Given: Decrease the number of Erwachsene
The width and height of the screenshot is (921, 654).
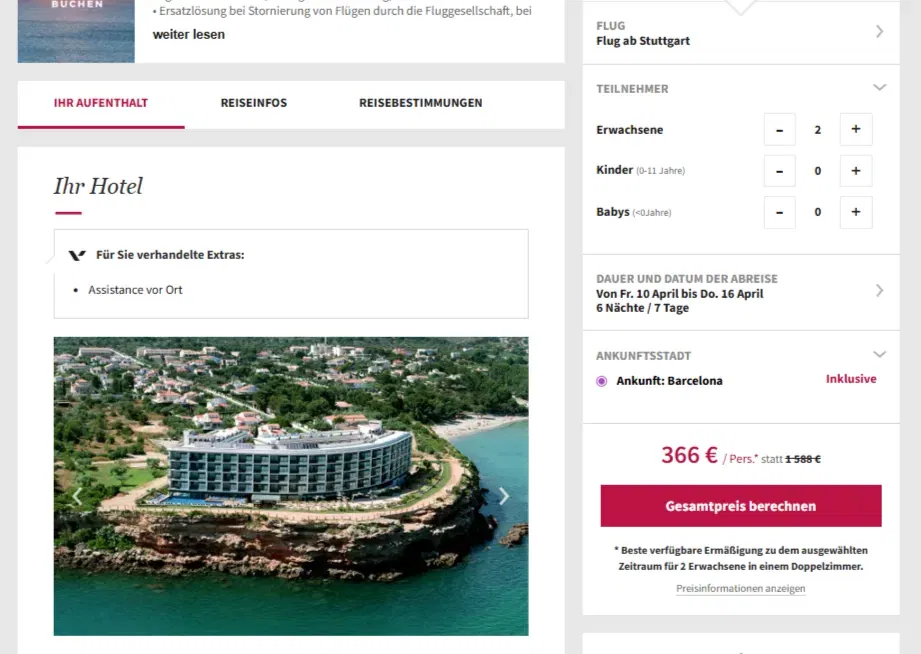Looking at the screenshot, I should (779, 130).
